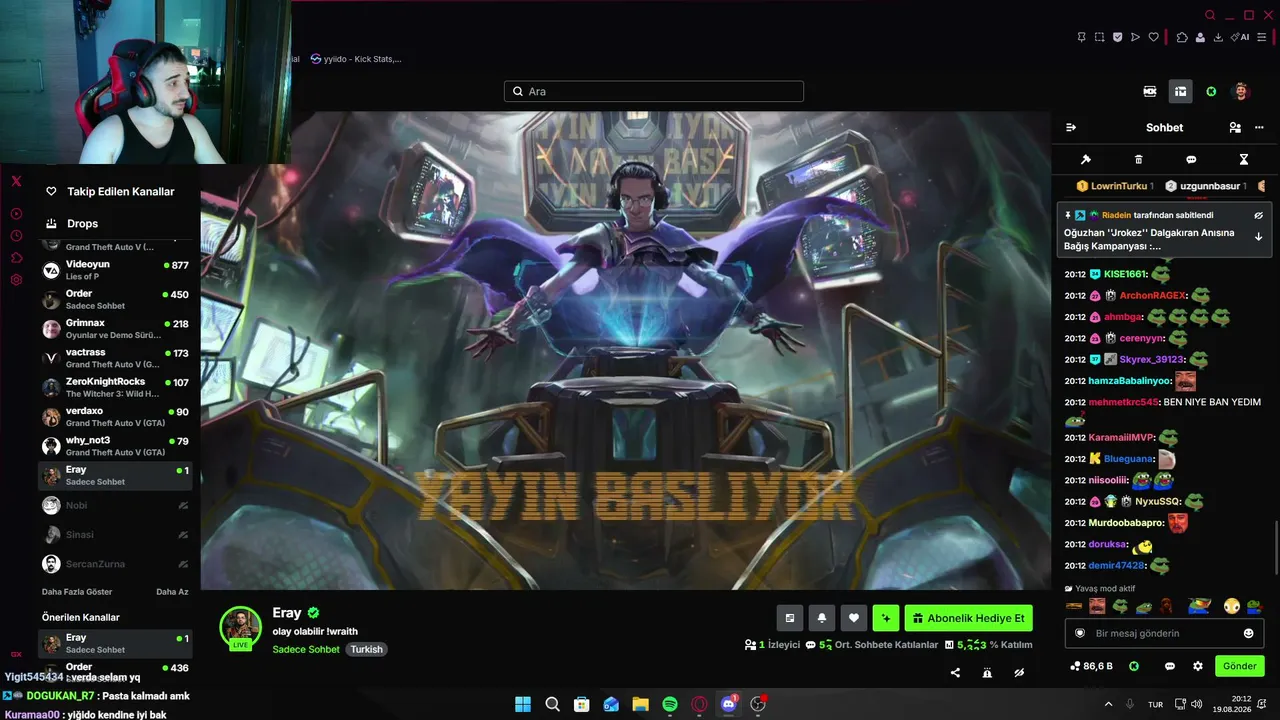
Task: Select the Grimnax channel in sidebar
Action: [x=116, y=329]
